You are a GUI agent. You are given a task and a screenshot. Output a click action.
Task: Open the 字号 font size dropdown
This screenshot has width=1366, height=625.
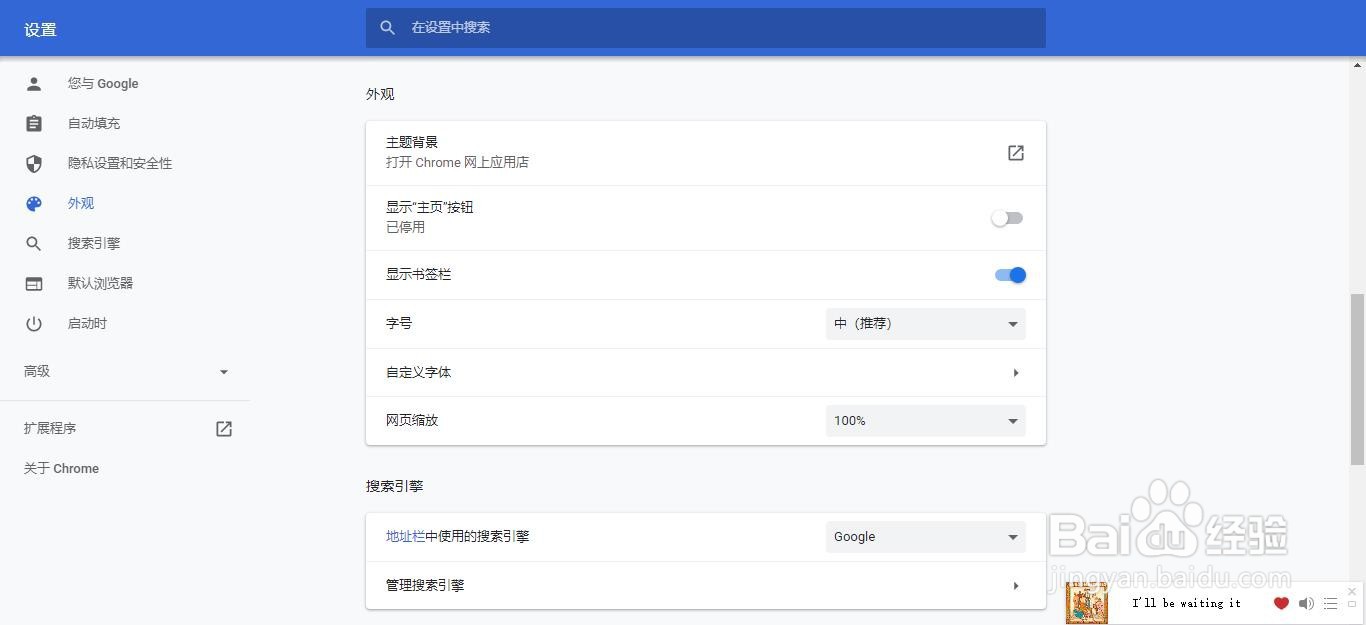coord(925,324)
